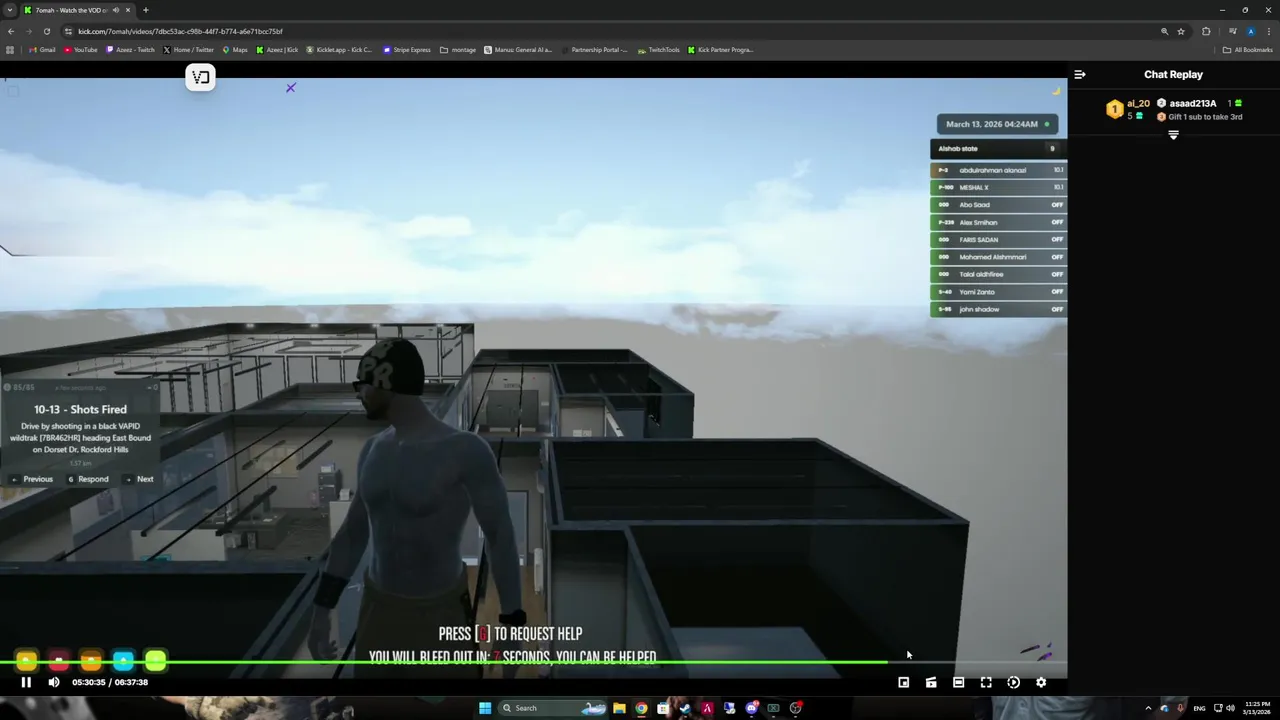Go back in browser history
This screenshot has height=720, width=1280.
coord(10,31)
